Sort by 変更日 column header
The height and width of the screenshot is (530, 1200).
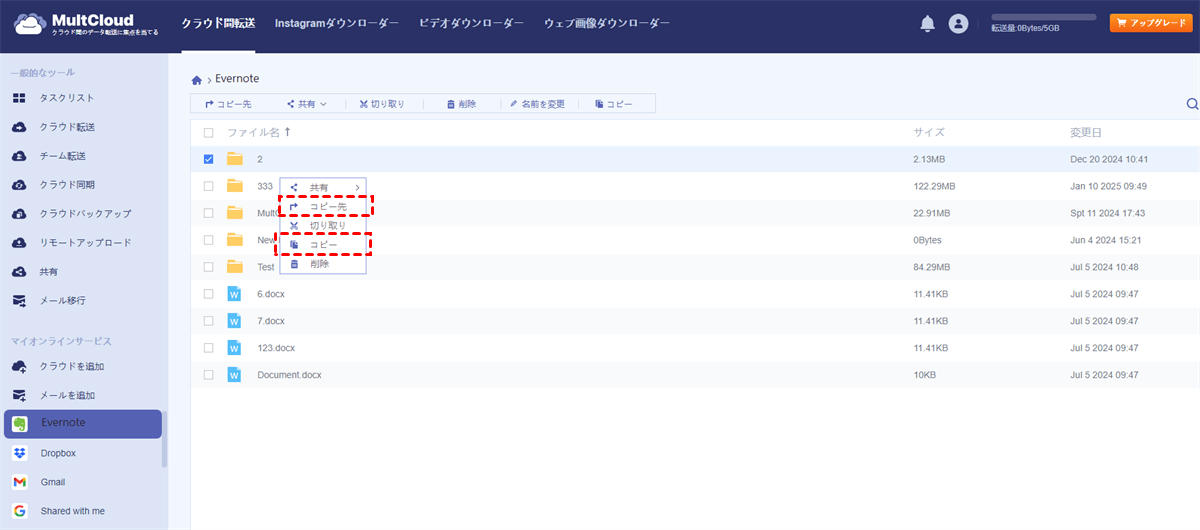1086,132
